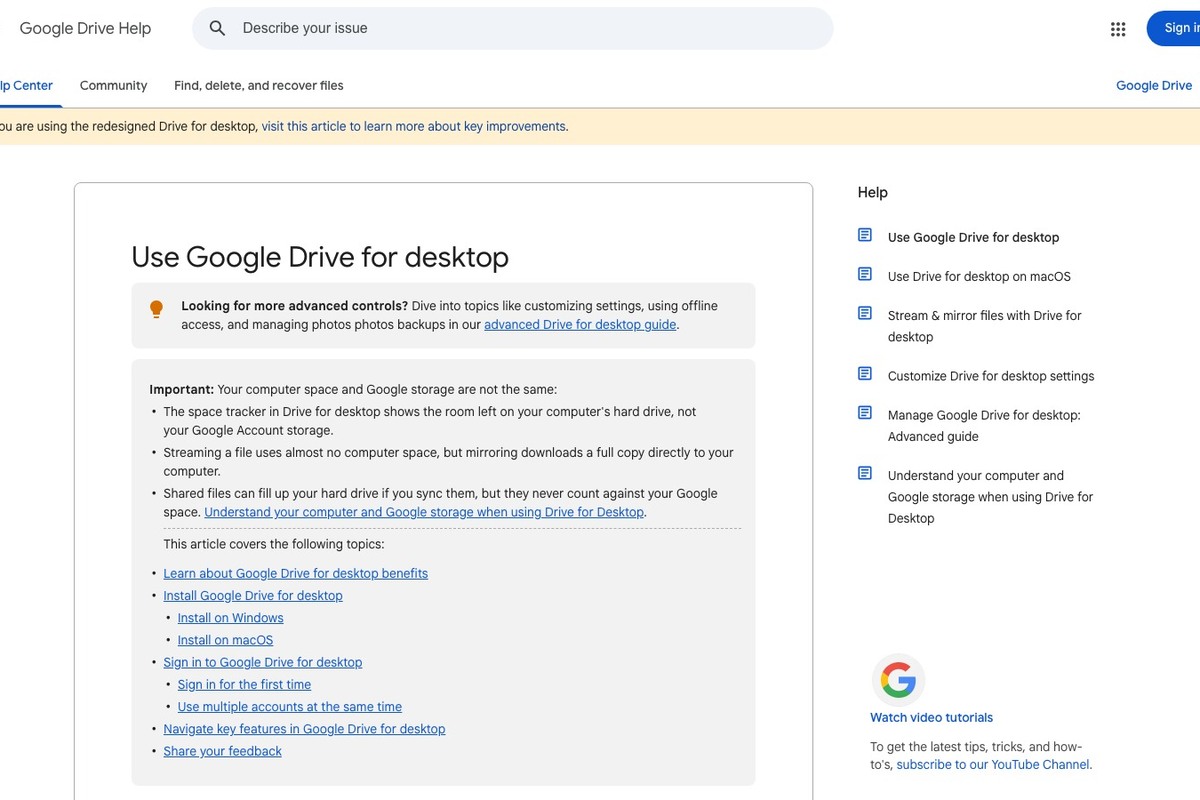Focus the Describe your issue search field
The height and width of the screenshot is (800, 1200).
click(512, 28)
